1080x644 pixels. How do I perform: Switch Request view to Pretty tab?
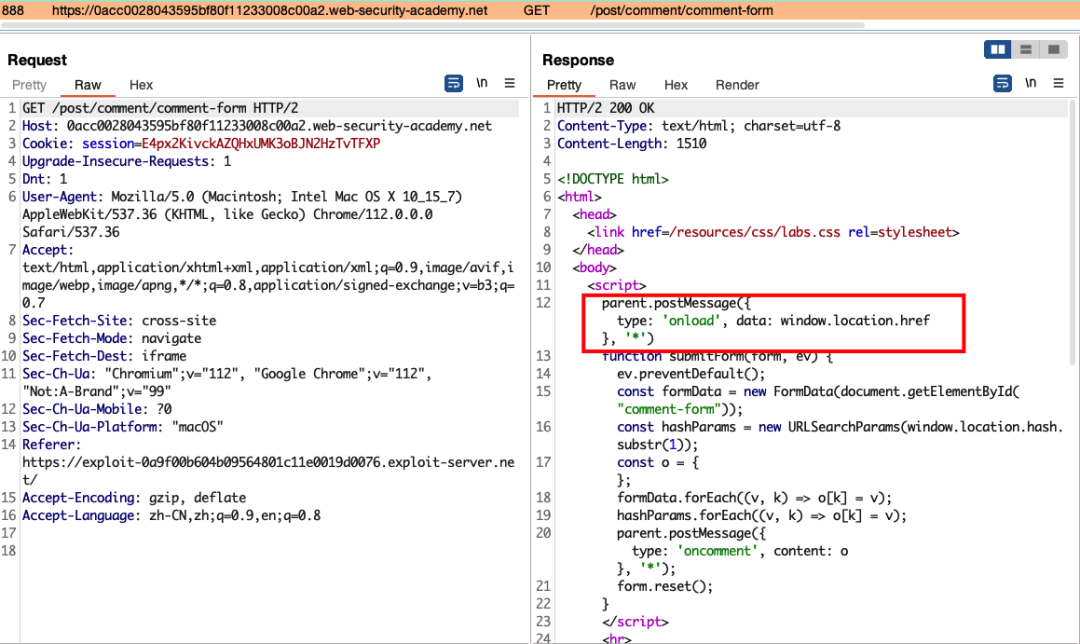coord(29,85)
